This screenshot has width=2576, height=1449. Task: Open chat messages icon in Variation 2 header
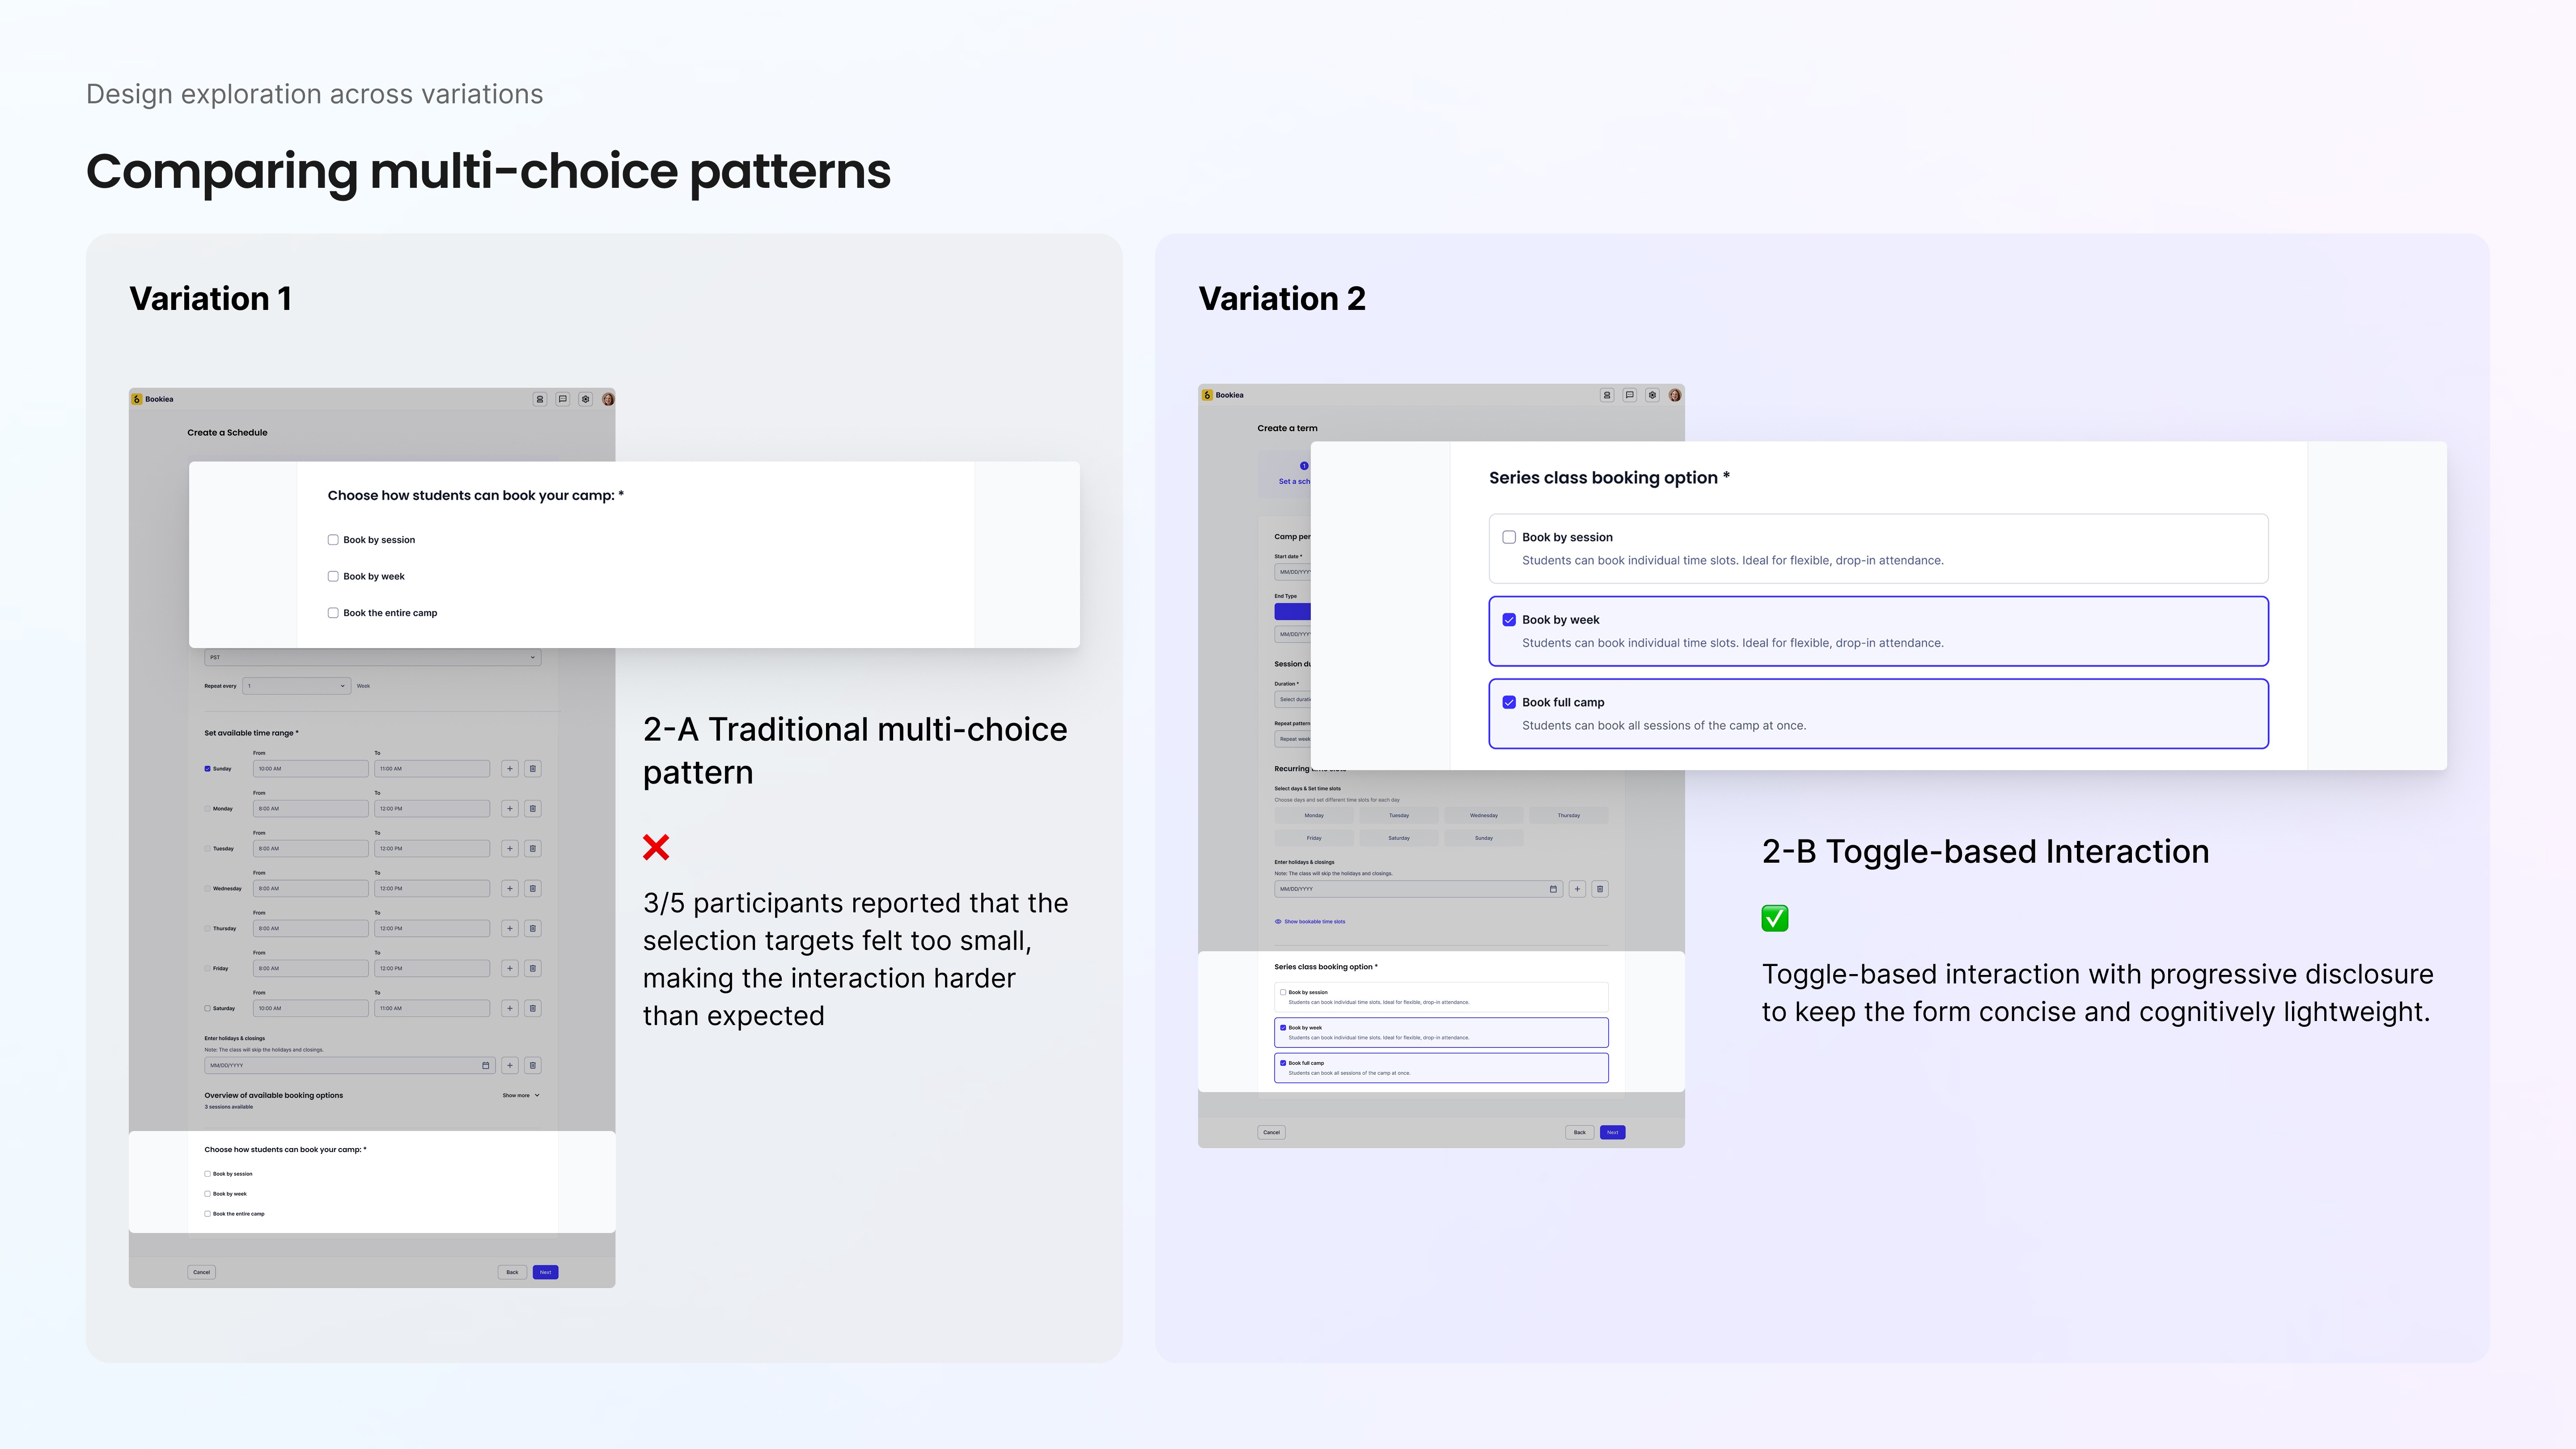click(x=1630, y=395)
